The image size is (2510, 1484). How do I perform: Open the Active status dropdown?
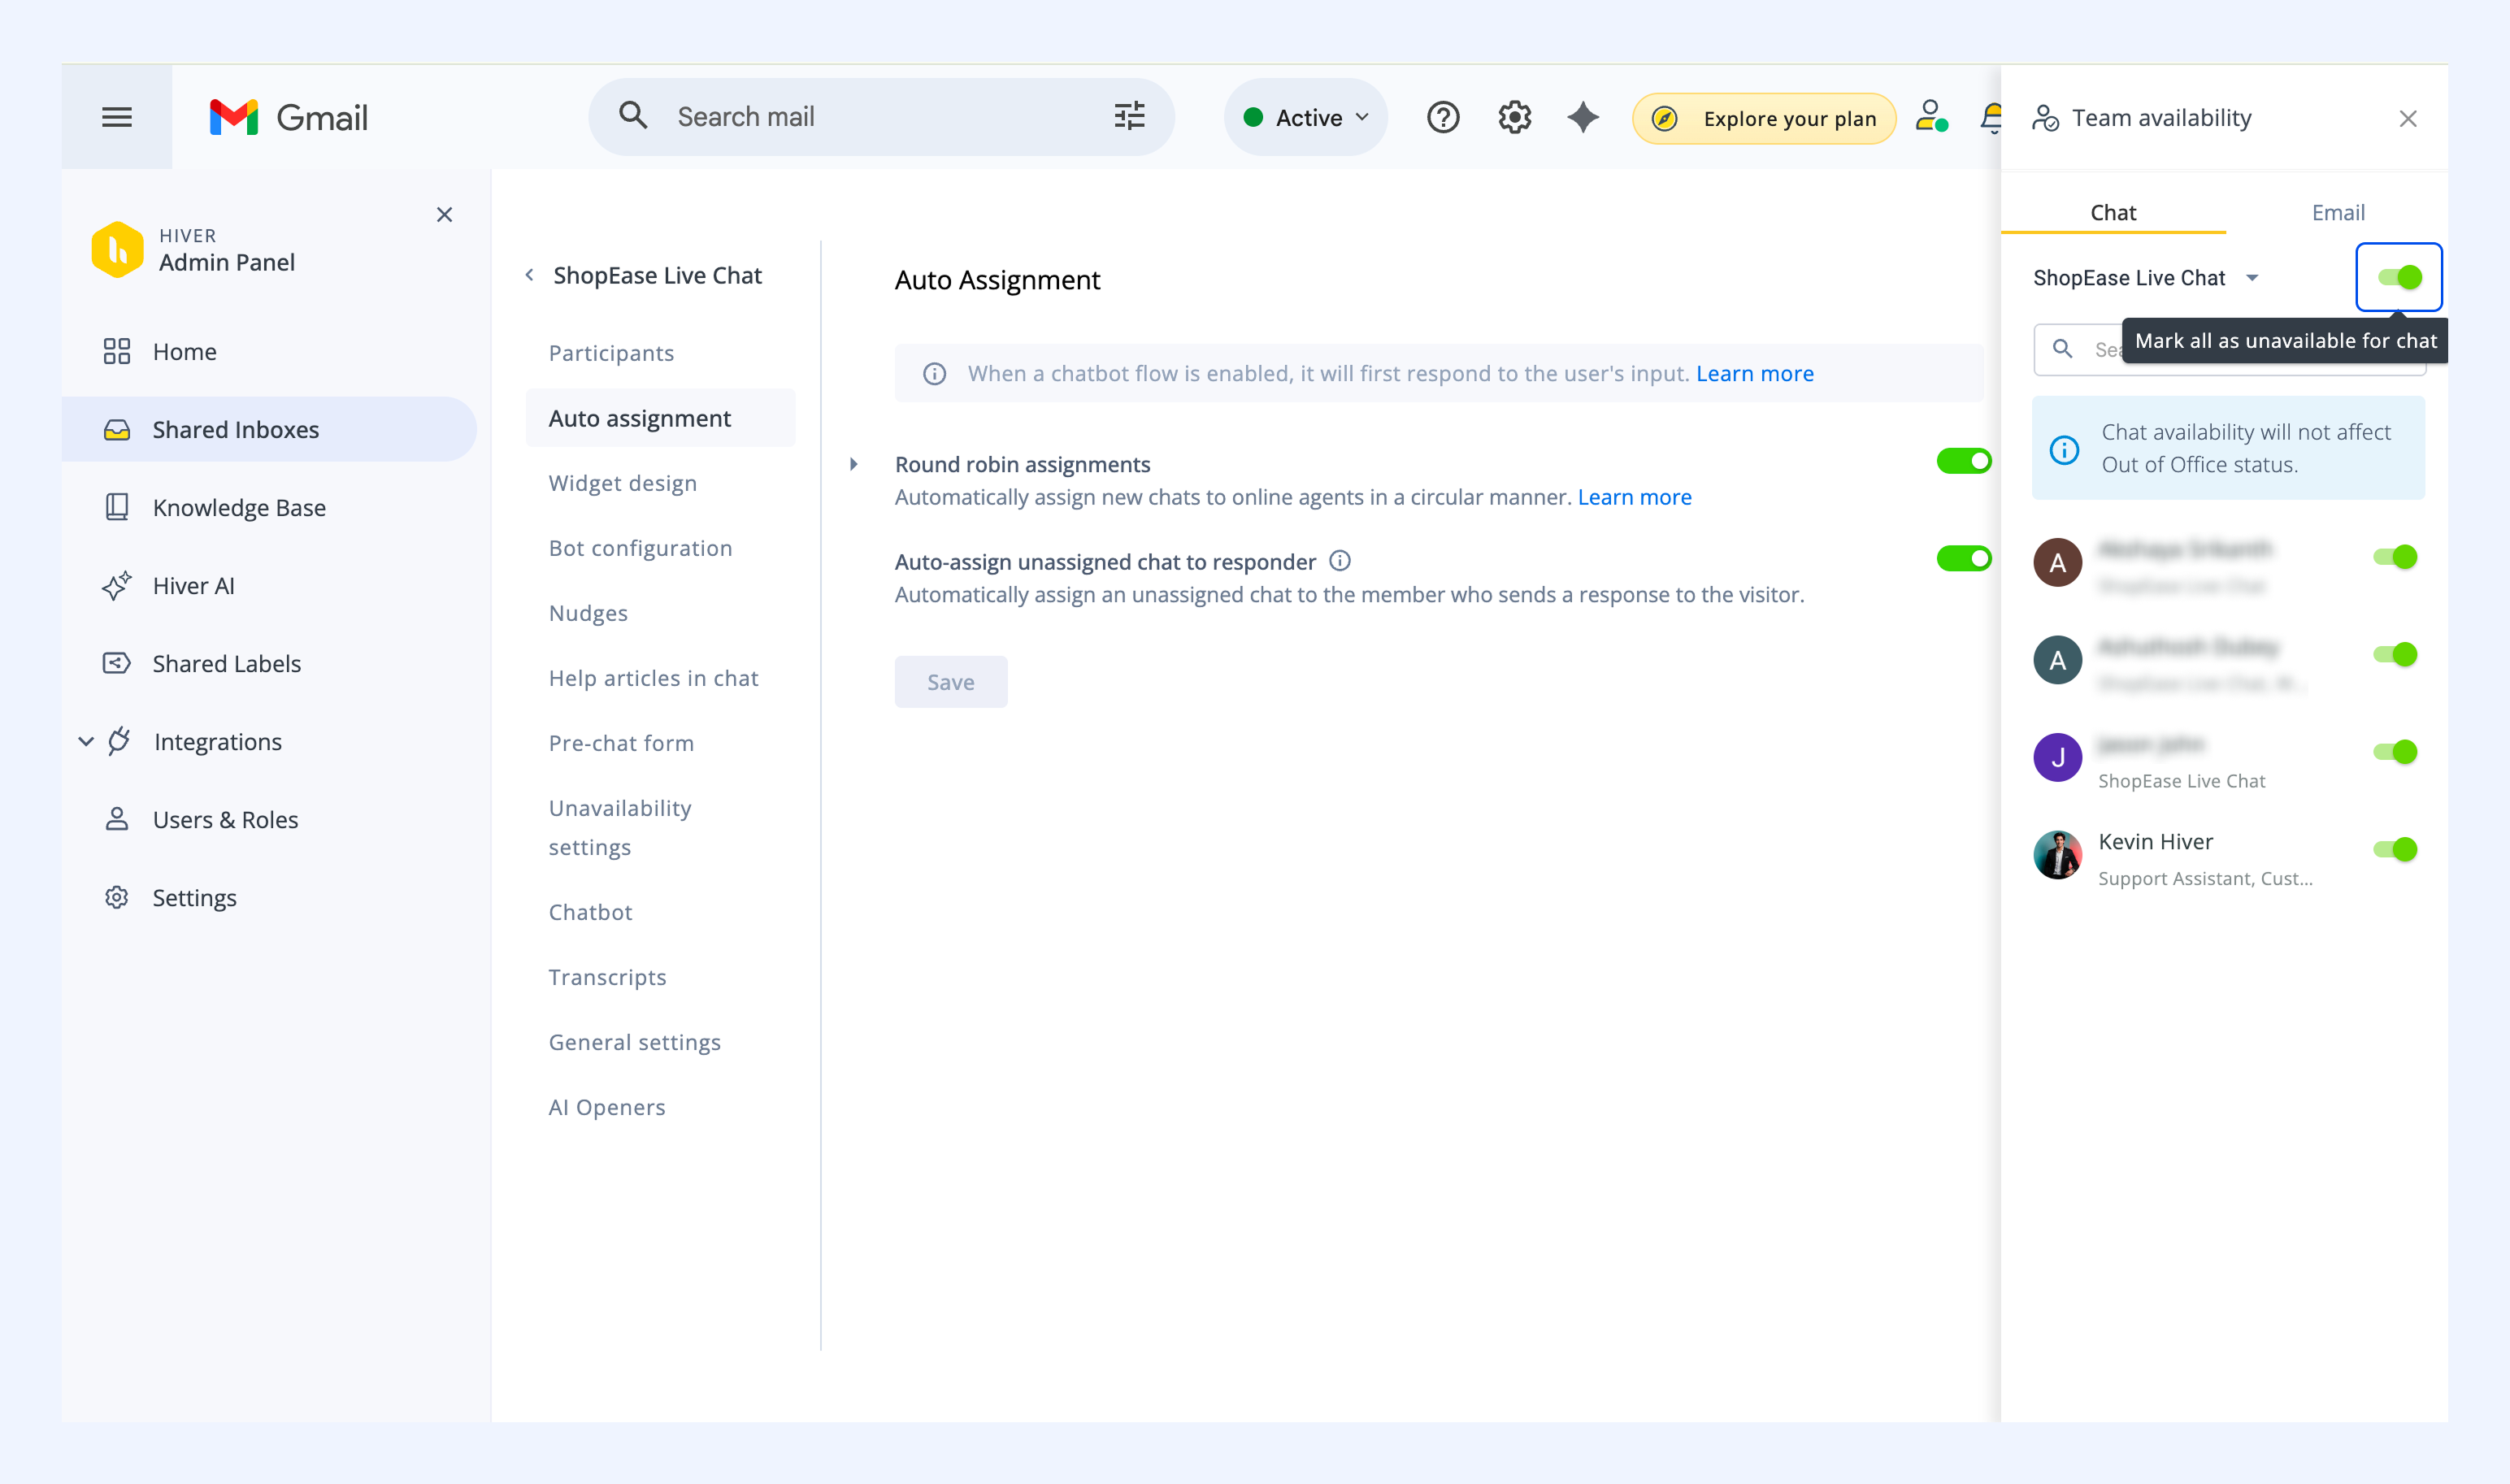coord(1305,117)
